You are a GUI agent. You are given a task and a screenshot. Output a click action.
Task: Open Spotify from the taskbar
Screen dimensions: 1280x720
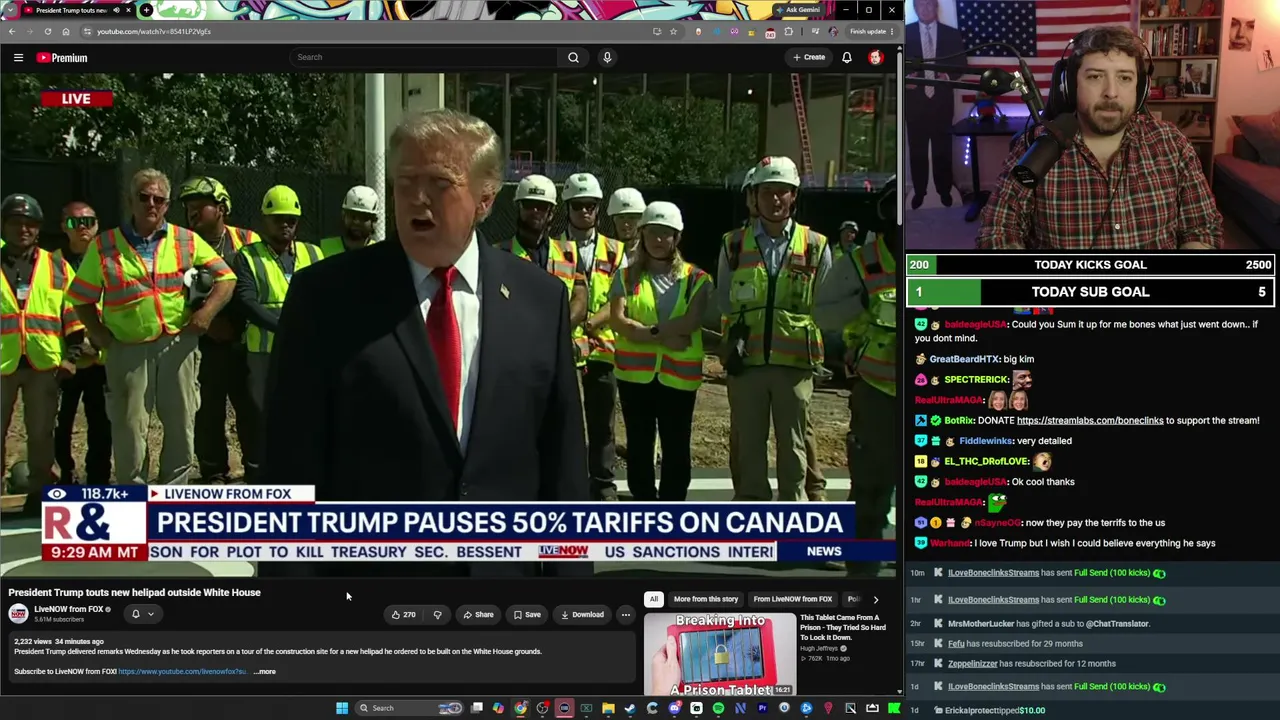(x=718, y=708)
